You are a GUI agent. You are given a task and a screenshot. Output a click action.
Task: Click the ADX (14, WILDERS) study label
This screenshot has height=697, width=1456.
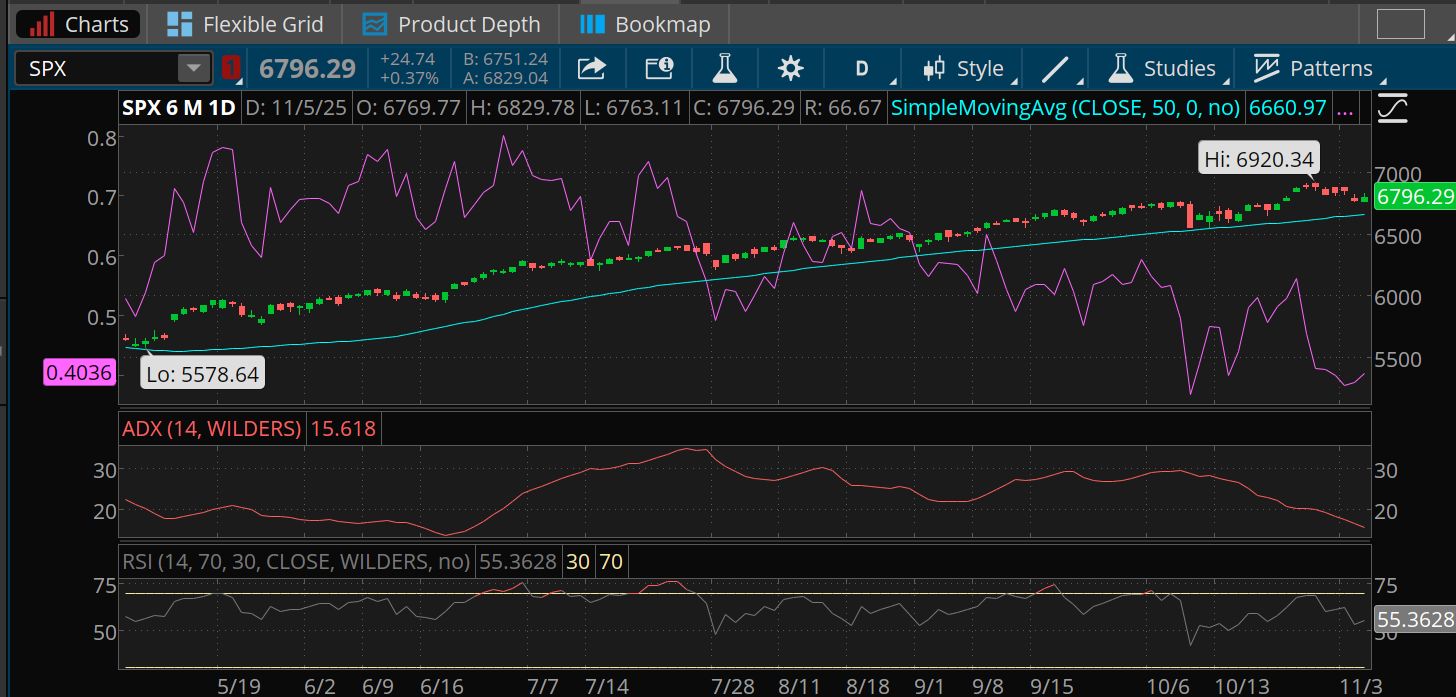212,428
